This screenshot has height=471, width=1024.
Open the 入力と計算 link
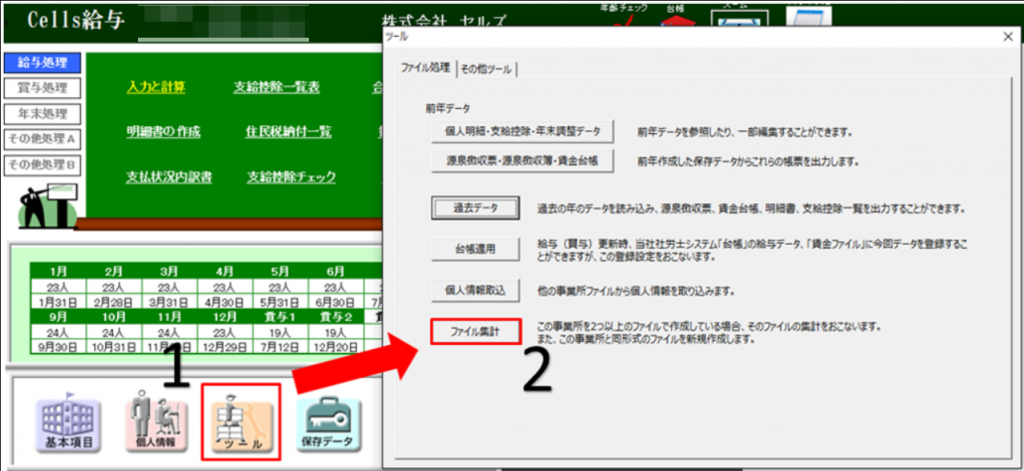(156, 88)
